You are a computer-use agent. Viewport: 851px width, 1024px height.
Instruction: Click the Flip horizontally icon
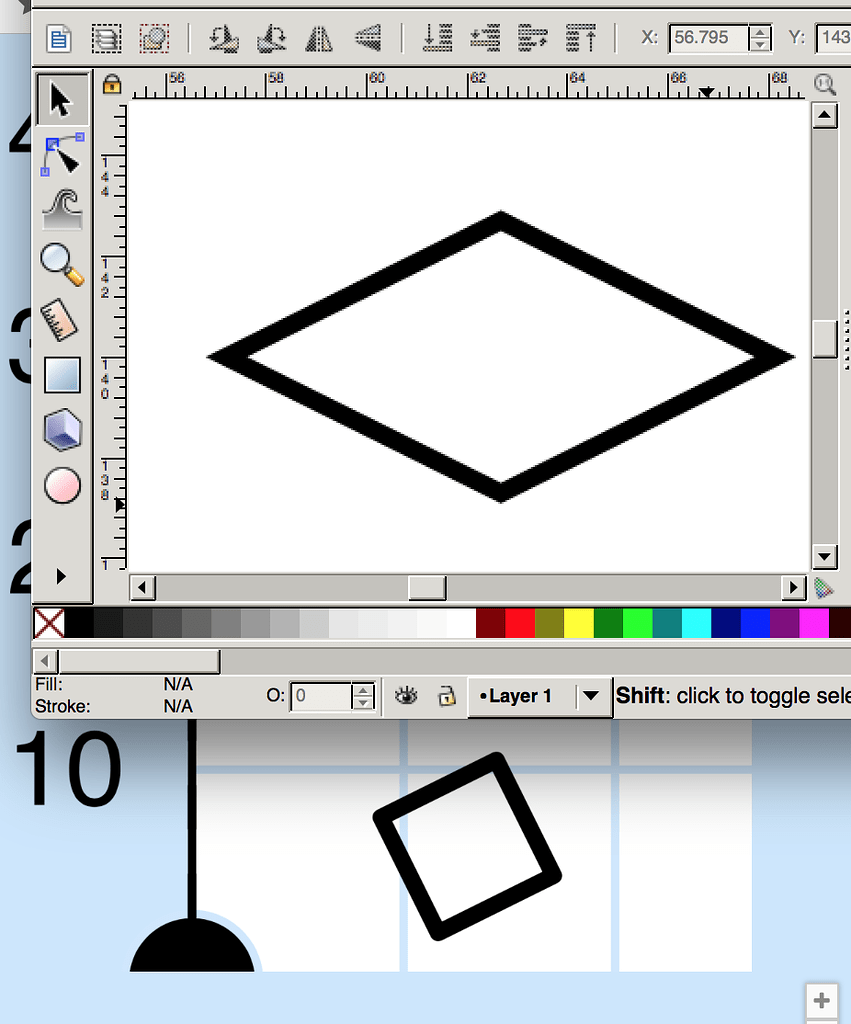click(x=319, y=38)
